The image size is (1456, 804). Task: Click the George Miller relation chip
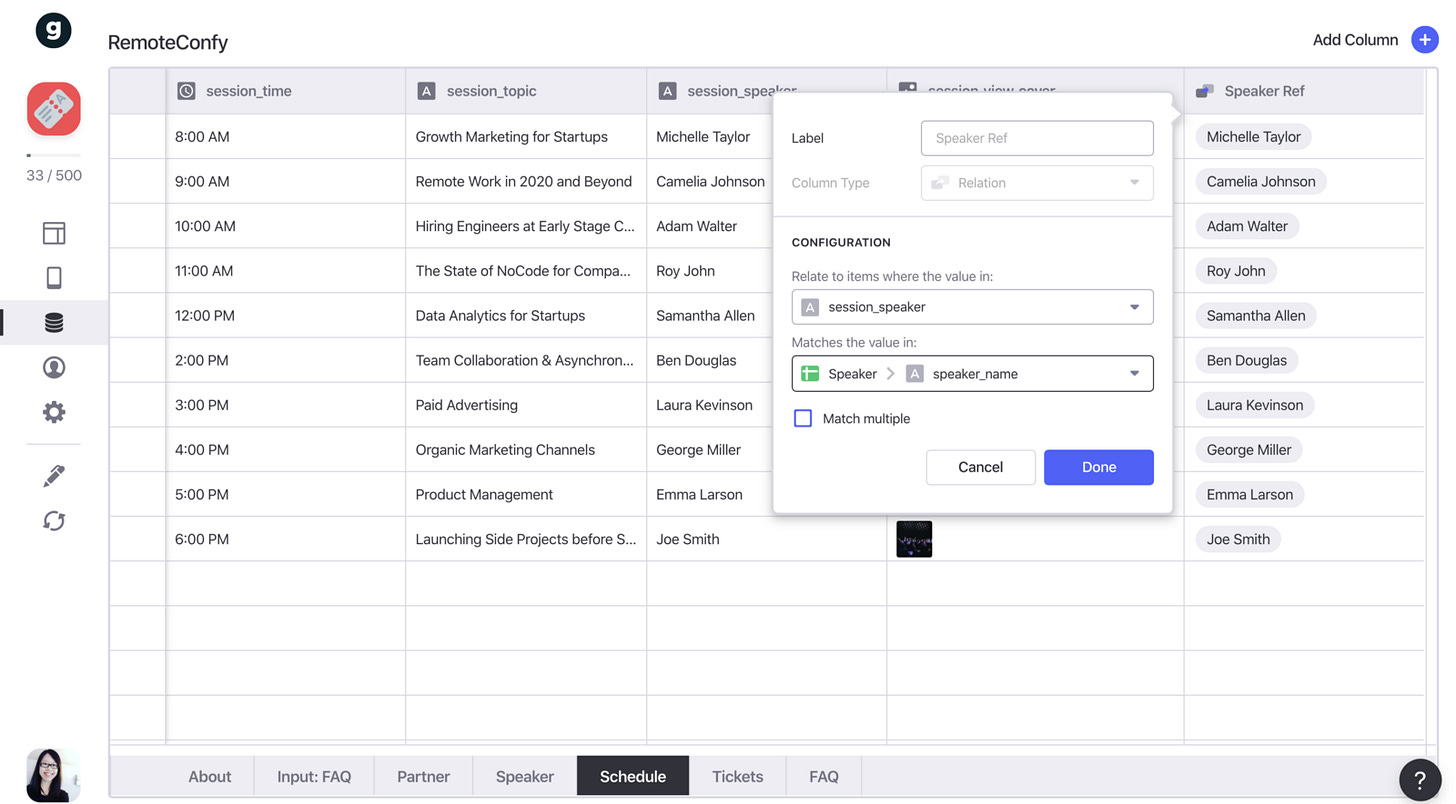point(1249,450)
